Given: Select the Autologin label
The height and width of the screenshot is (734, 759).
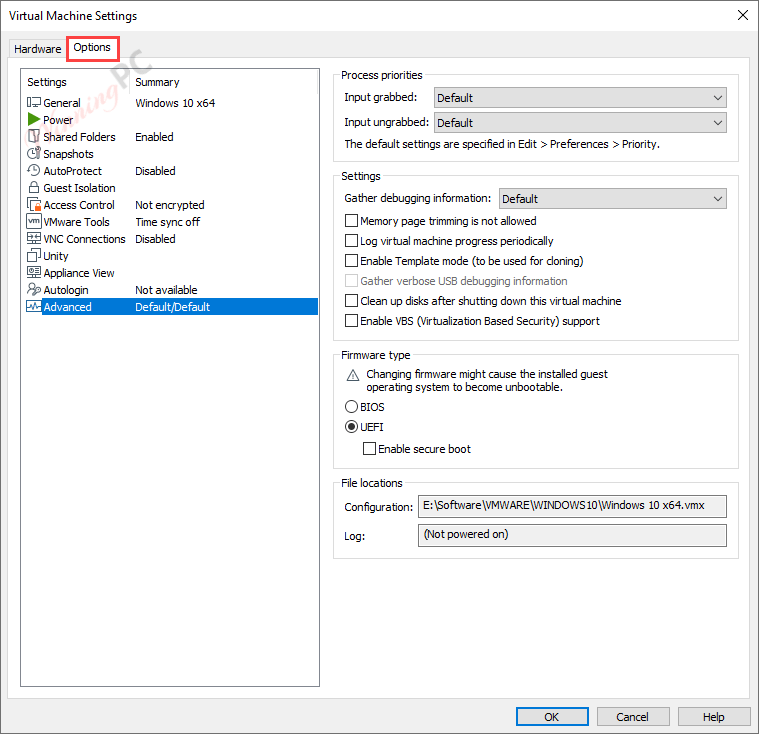Looking at the screenshot, I should point(66,290).
